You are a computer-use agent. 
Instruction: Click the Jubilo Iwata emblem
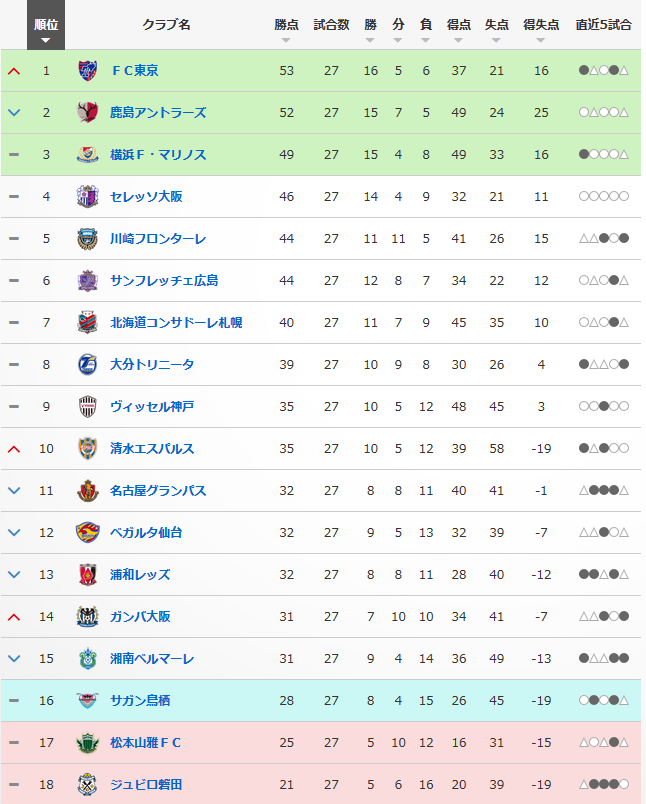pos(88,785)
